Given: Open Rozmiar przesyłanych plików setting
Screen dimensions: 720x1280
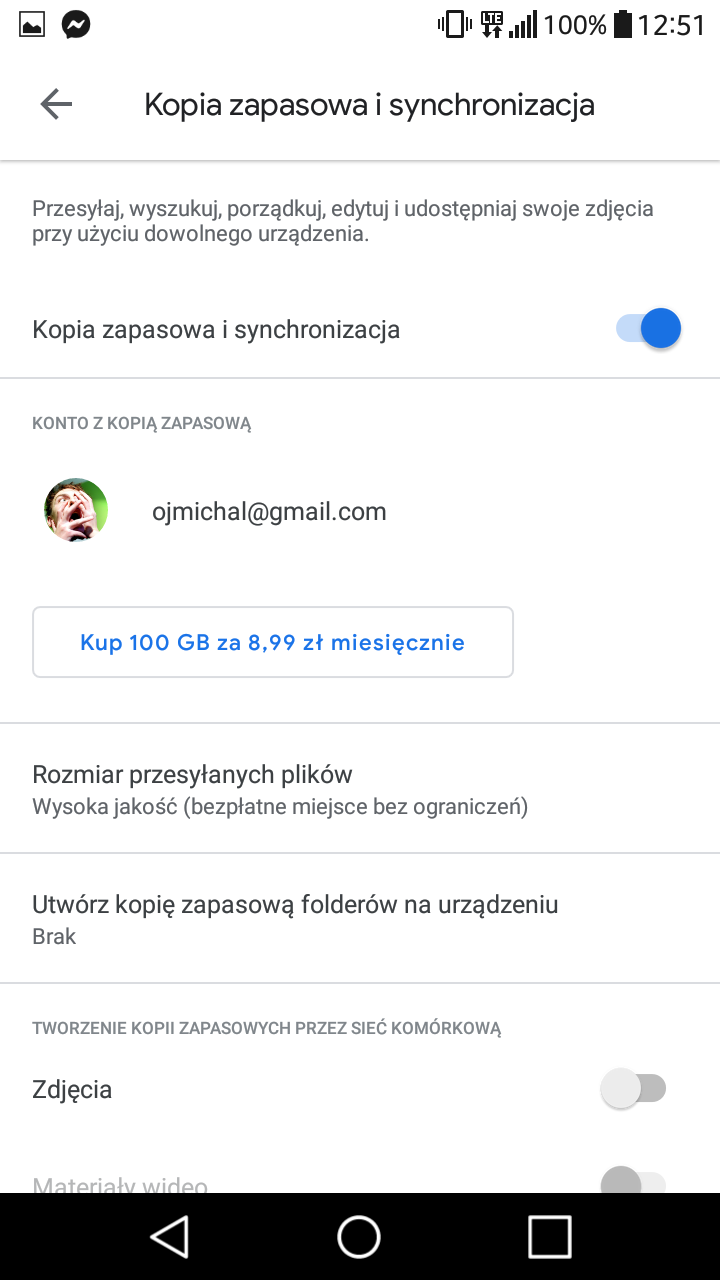Looking at the screenshot, I should pos(280,788).
